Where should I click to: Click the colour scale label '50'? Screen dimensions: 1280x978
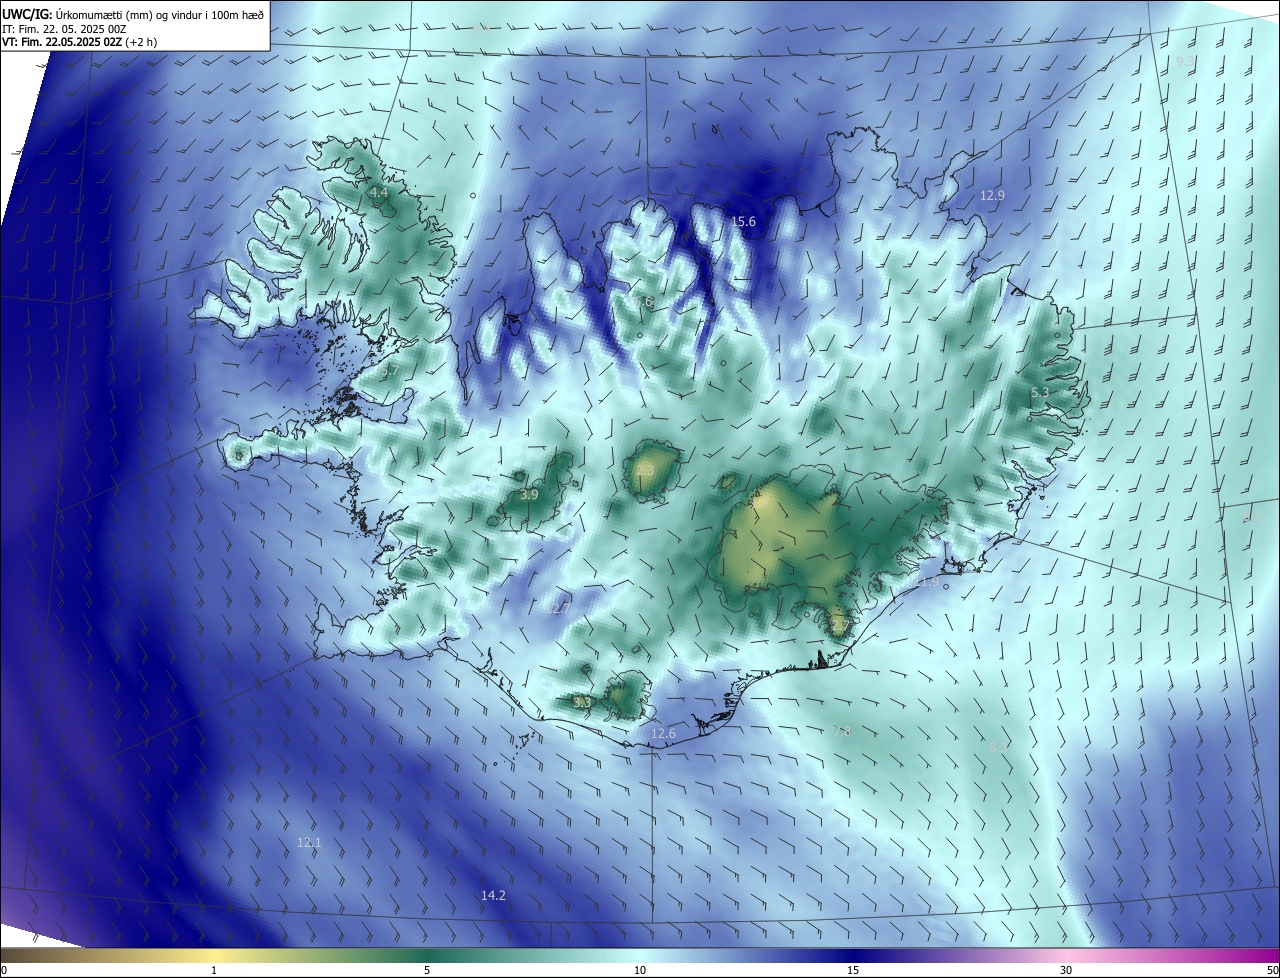1272,971
